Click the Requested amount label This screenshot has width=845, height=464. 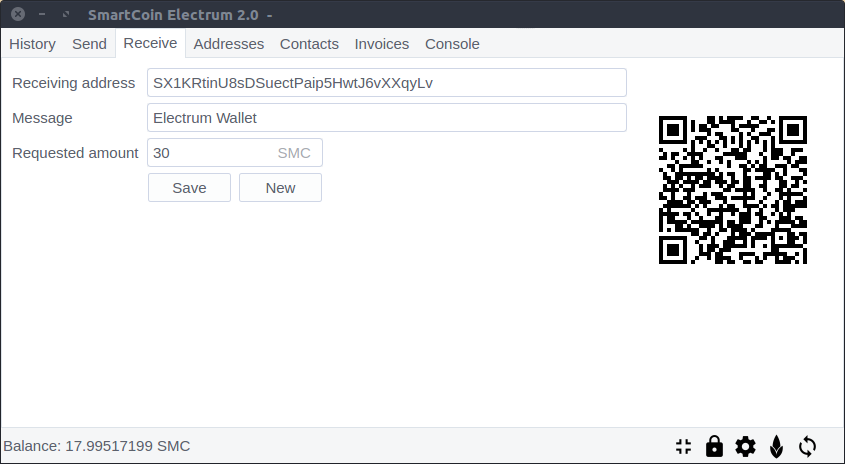click(75, 153)
